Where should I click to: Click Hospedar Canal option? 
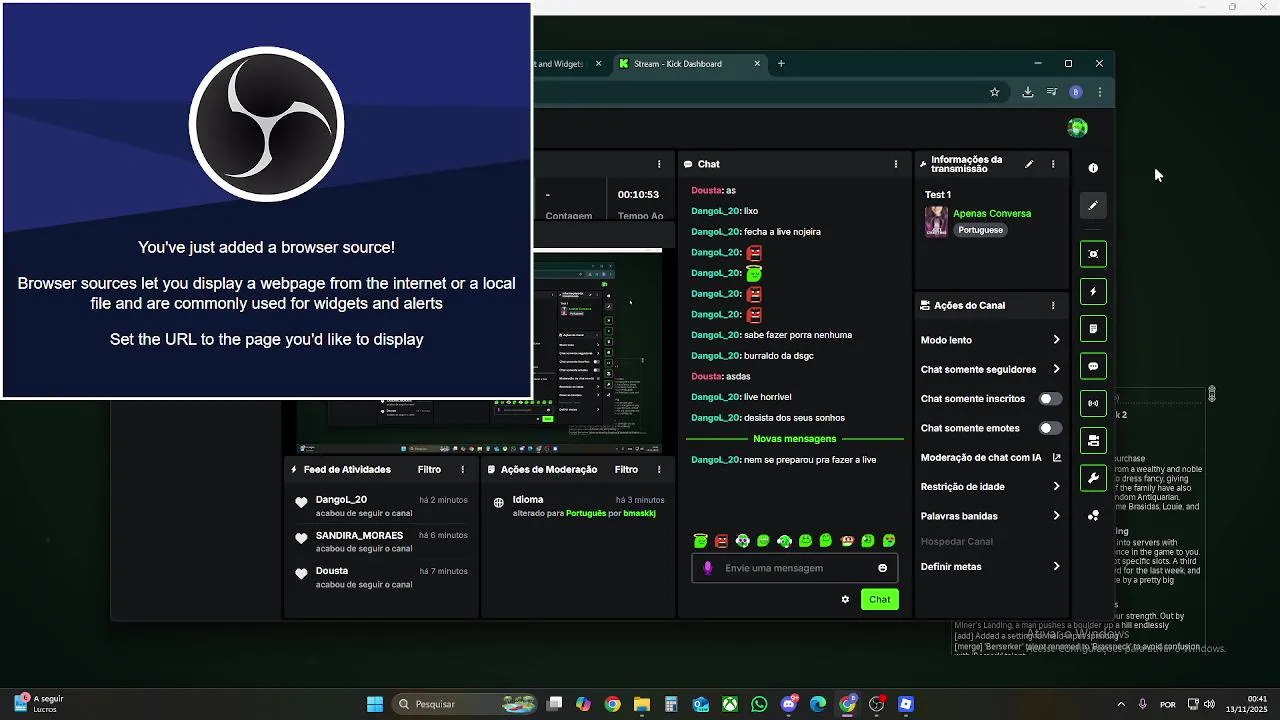(957, 542)
